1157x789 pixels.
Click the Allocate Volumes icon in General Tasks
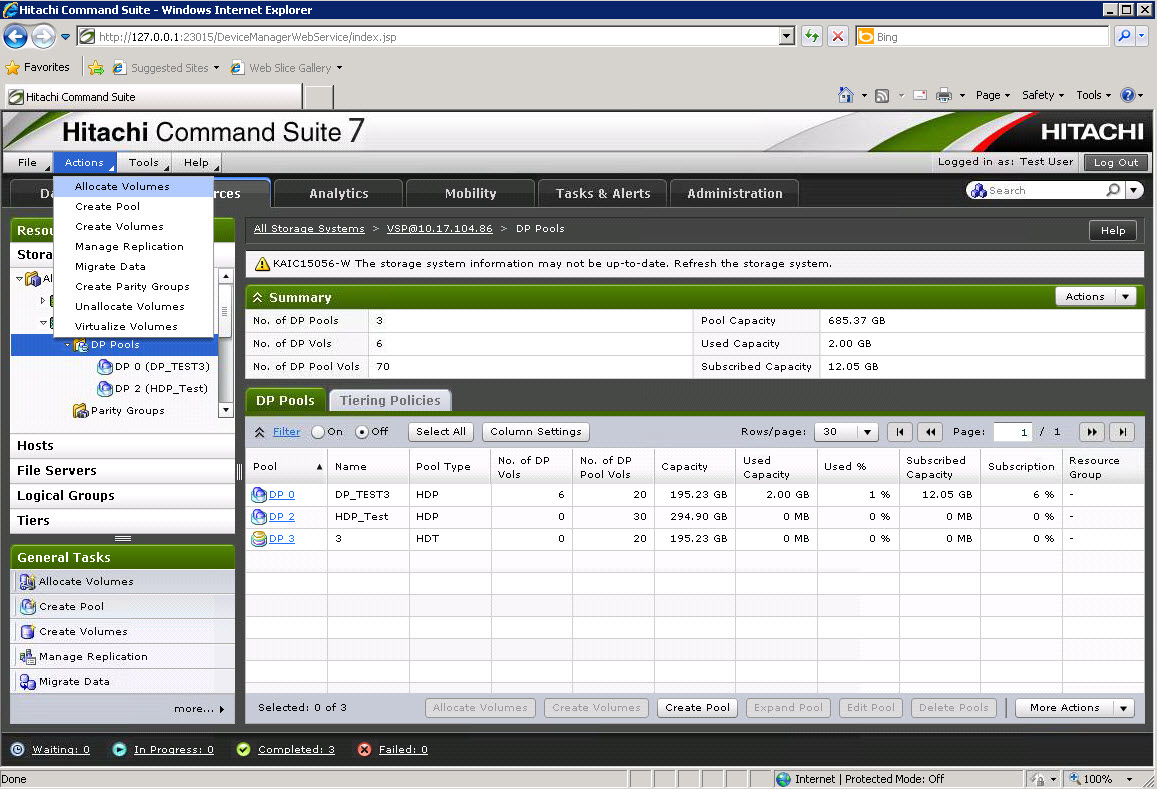pyautogui.click(x=27, y=582)
